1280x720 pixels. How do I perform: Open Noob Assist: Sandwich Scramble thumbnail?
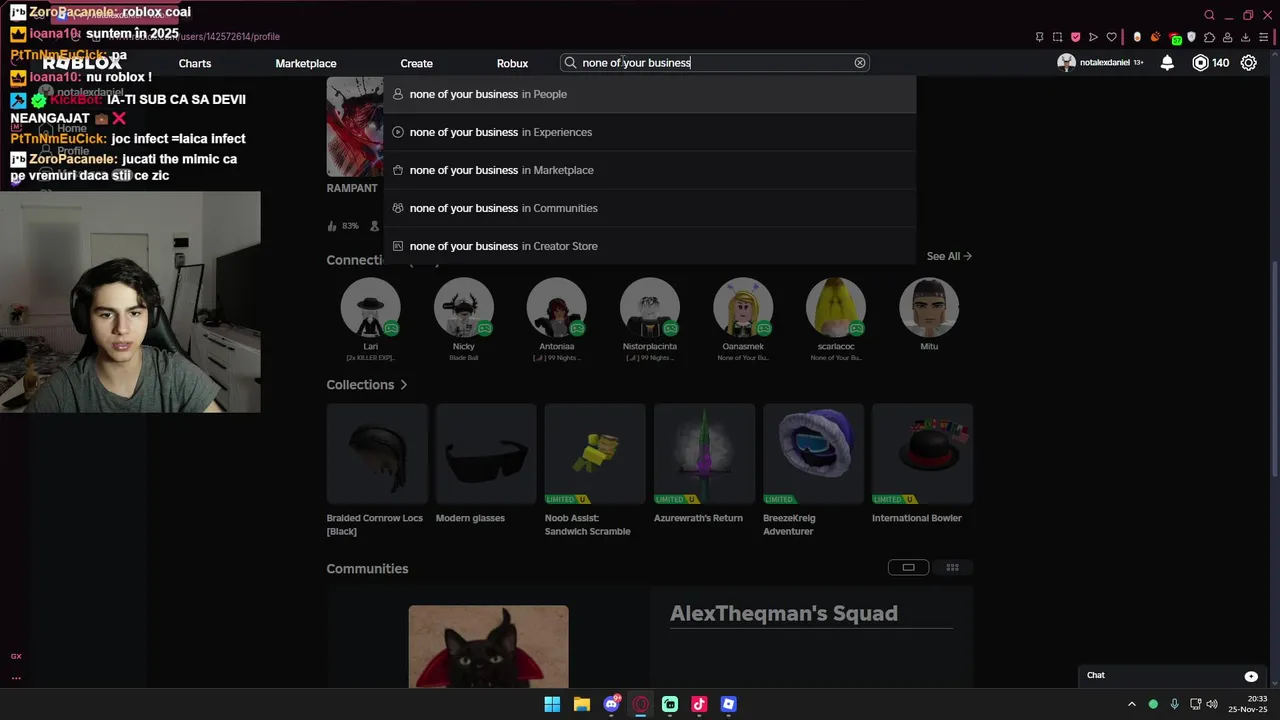click(x=595, y=454)
